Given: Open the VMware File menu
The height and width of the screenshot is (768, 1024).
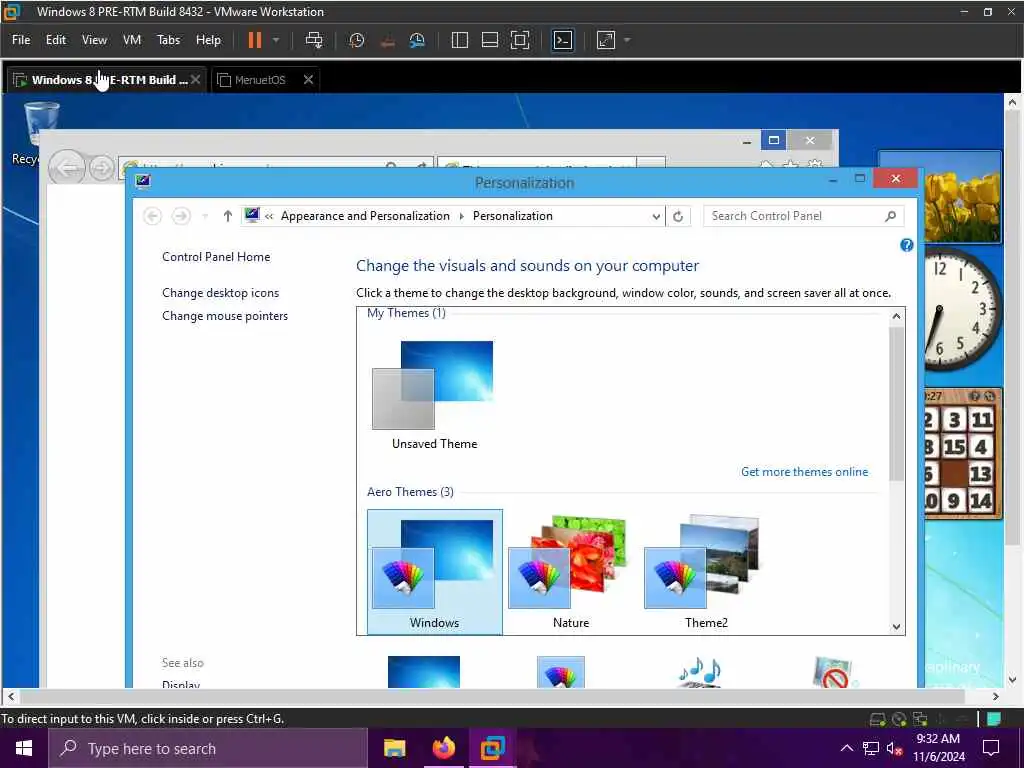Looking at the screenshot, I should pyautogui.click(x=21, y=40).
